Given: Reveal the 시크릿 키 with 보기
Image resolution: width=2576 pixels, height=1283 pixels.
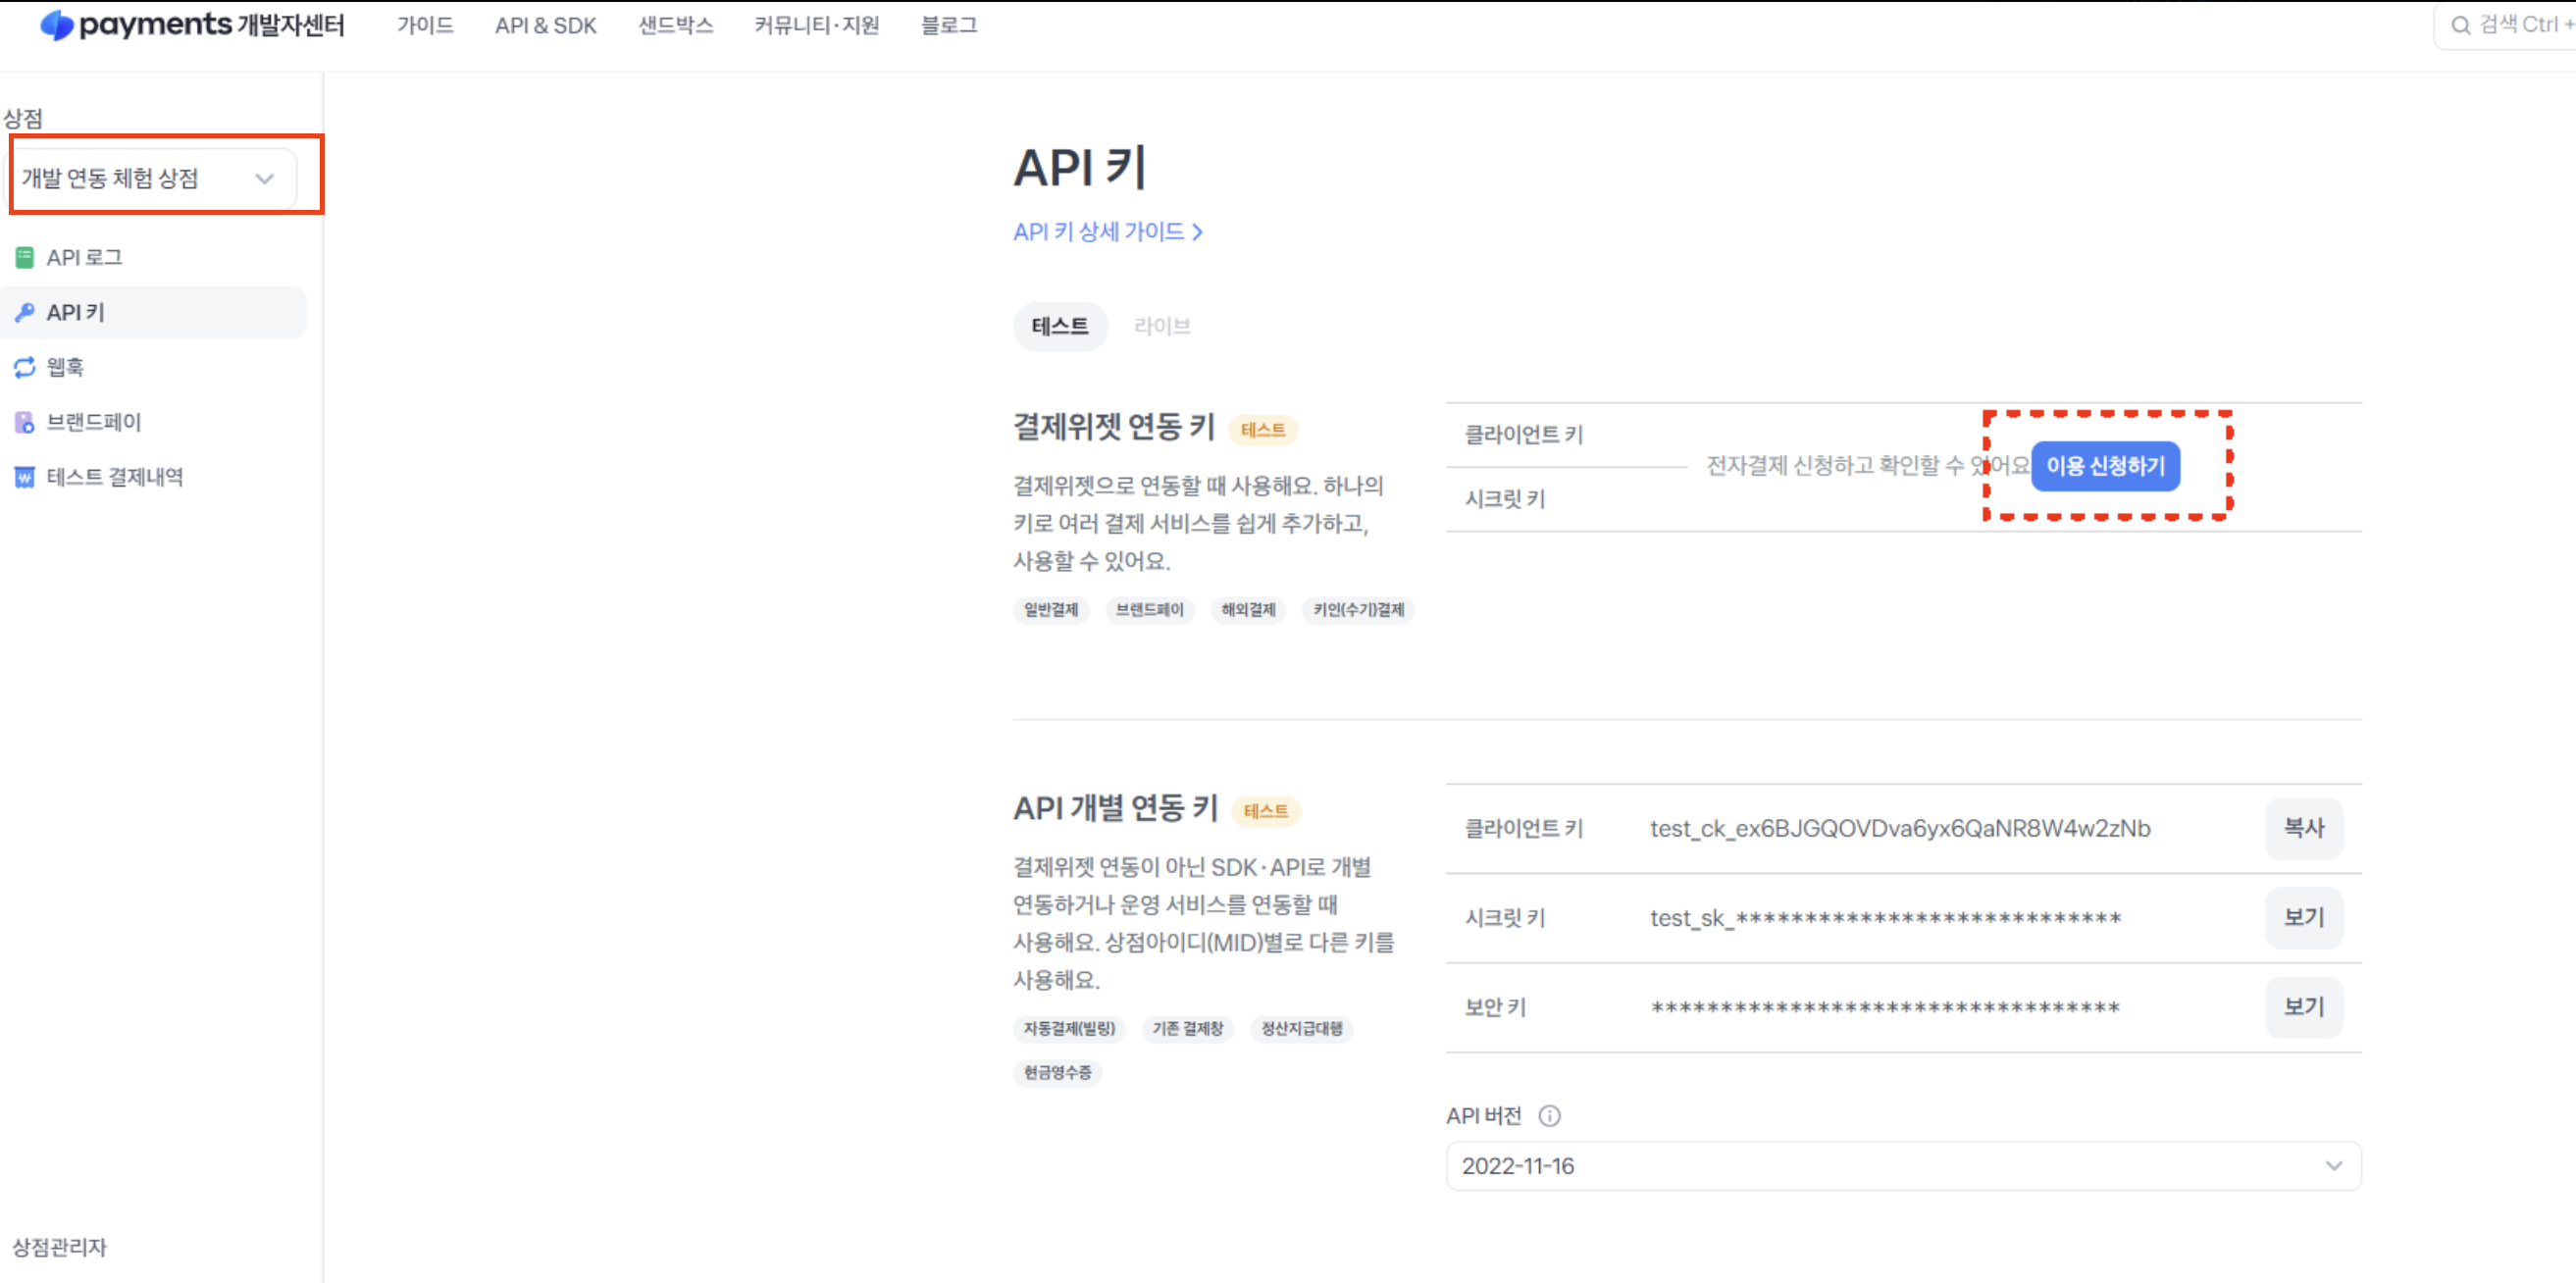Looking at the screenshot, I should pos(2303,918).
